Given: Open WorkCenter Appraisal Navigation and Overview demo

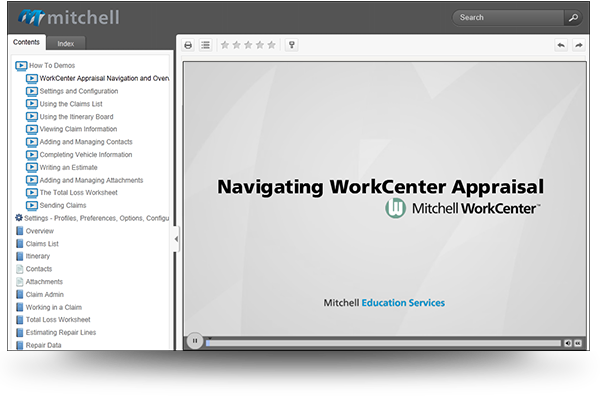Looking at the screenshot, I should tap(104, 78).
